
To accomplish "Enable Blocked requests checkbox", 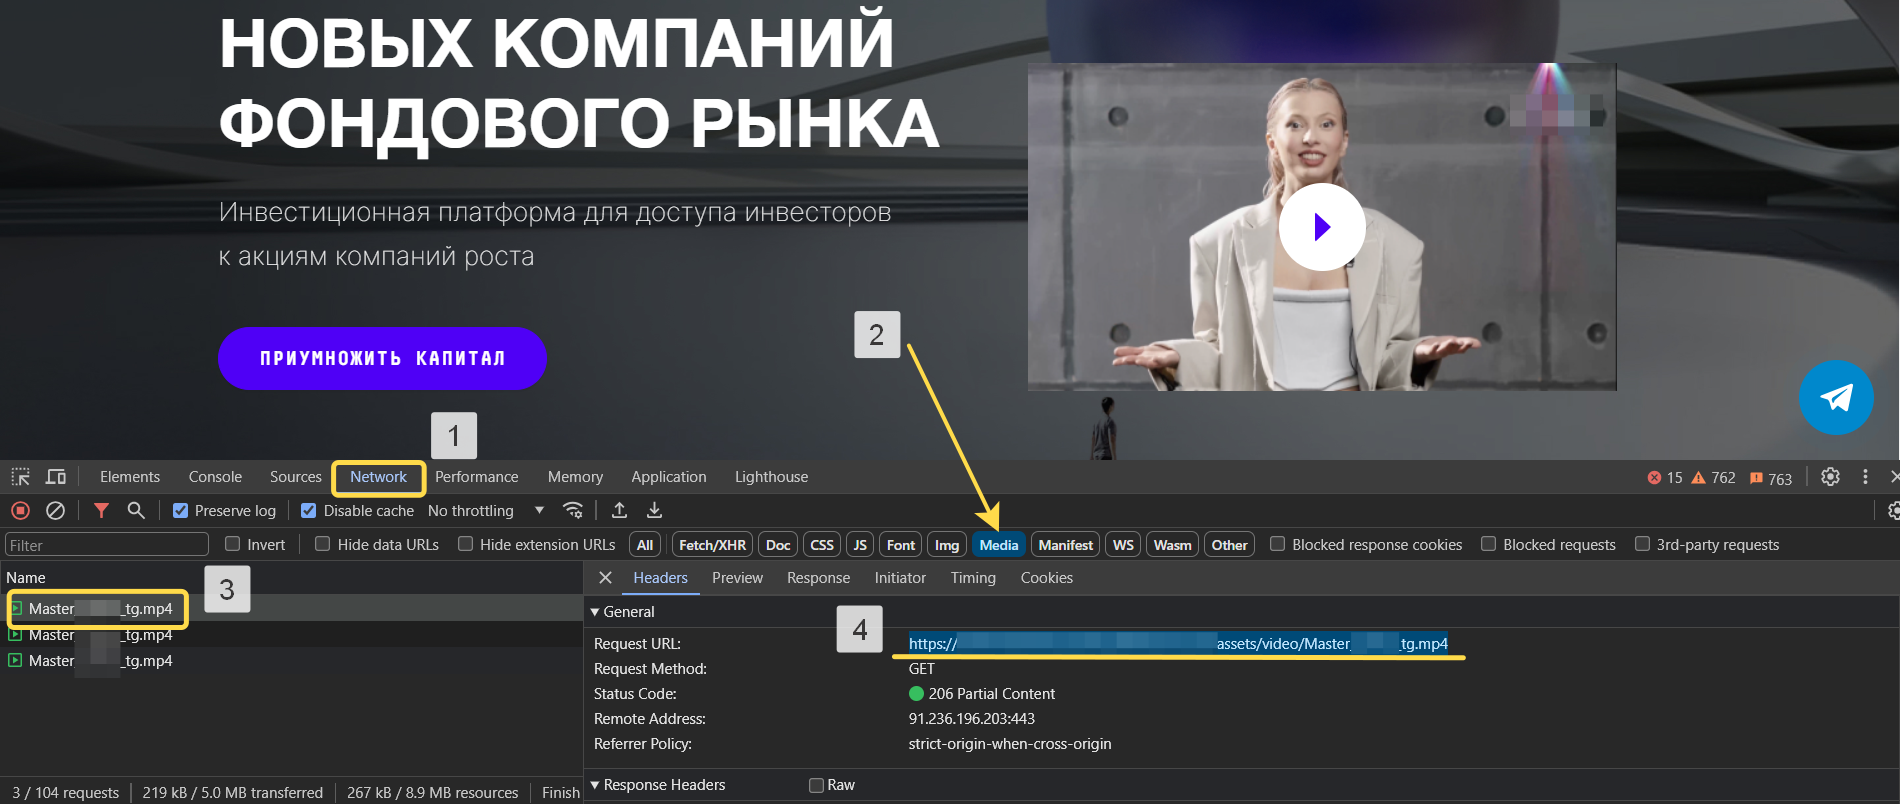I will click(1488, 544).
